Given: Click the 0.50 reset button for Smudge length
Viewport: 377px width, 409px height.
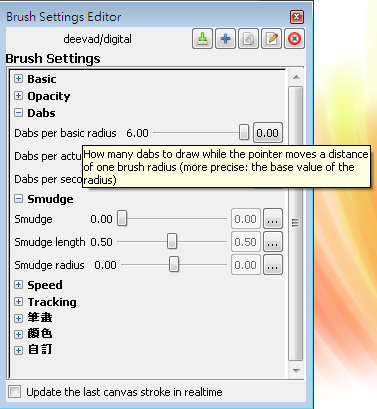Looking at the screenshot, I should point(246,242).
